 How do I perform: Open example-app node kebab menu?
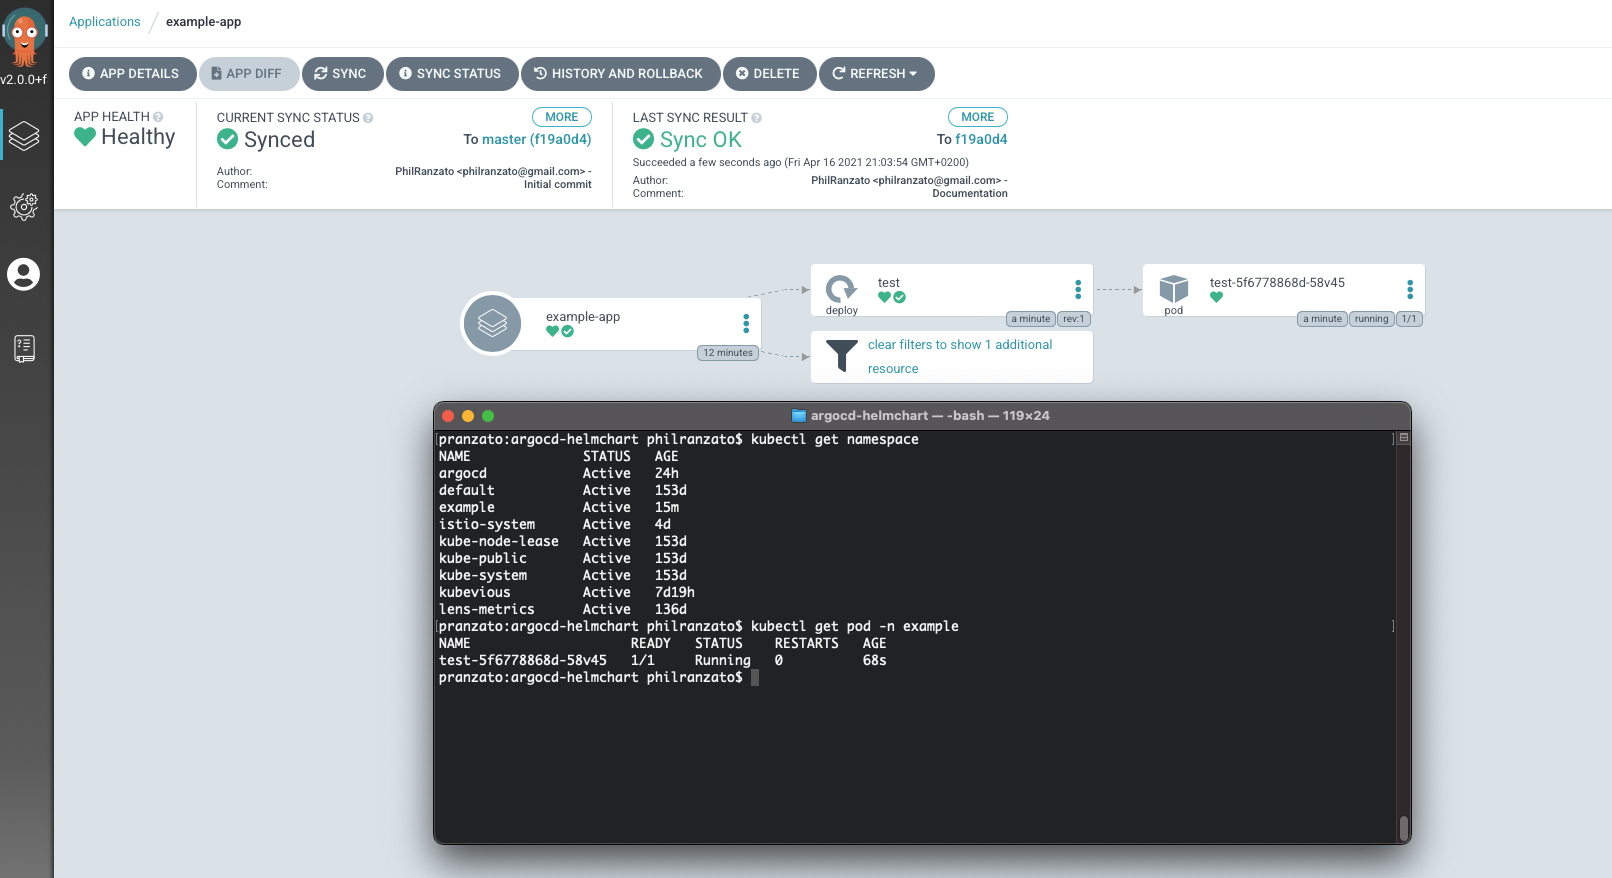tap(746, 323)
